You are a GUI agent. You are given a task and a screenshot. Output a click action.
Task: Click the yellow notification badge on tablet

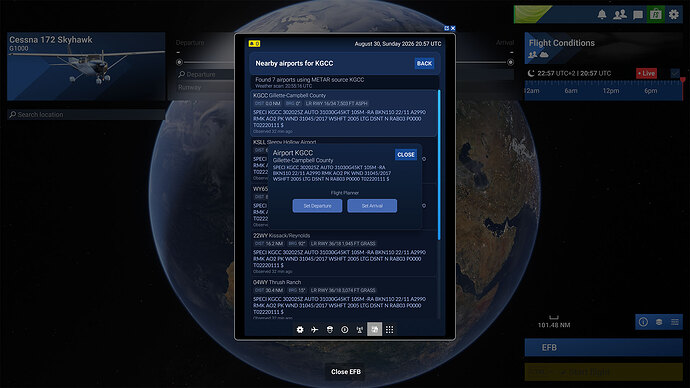[254, 44]
